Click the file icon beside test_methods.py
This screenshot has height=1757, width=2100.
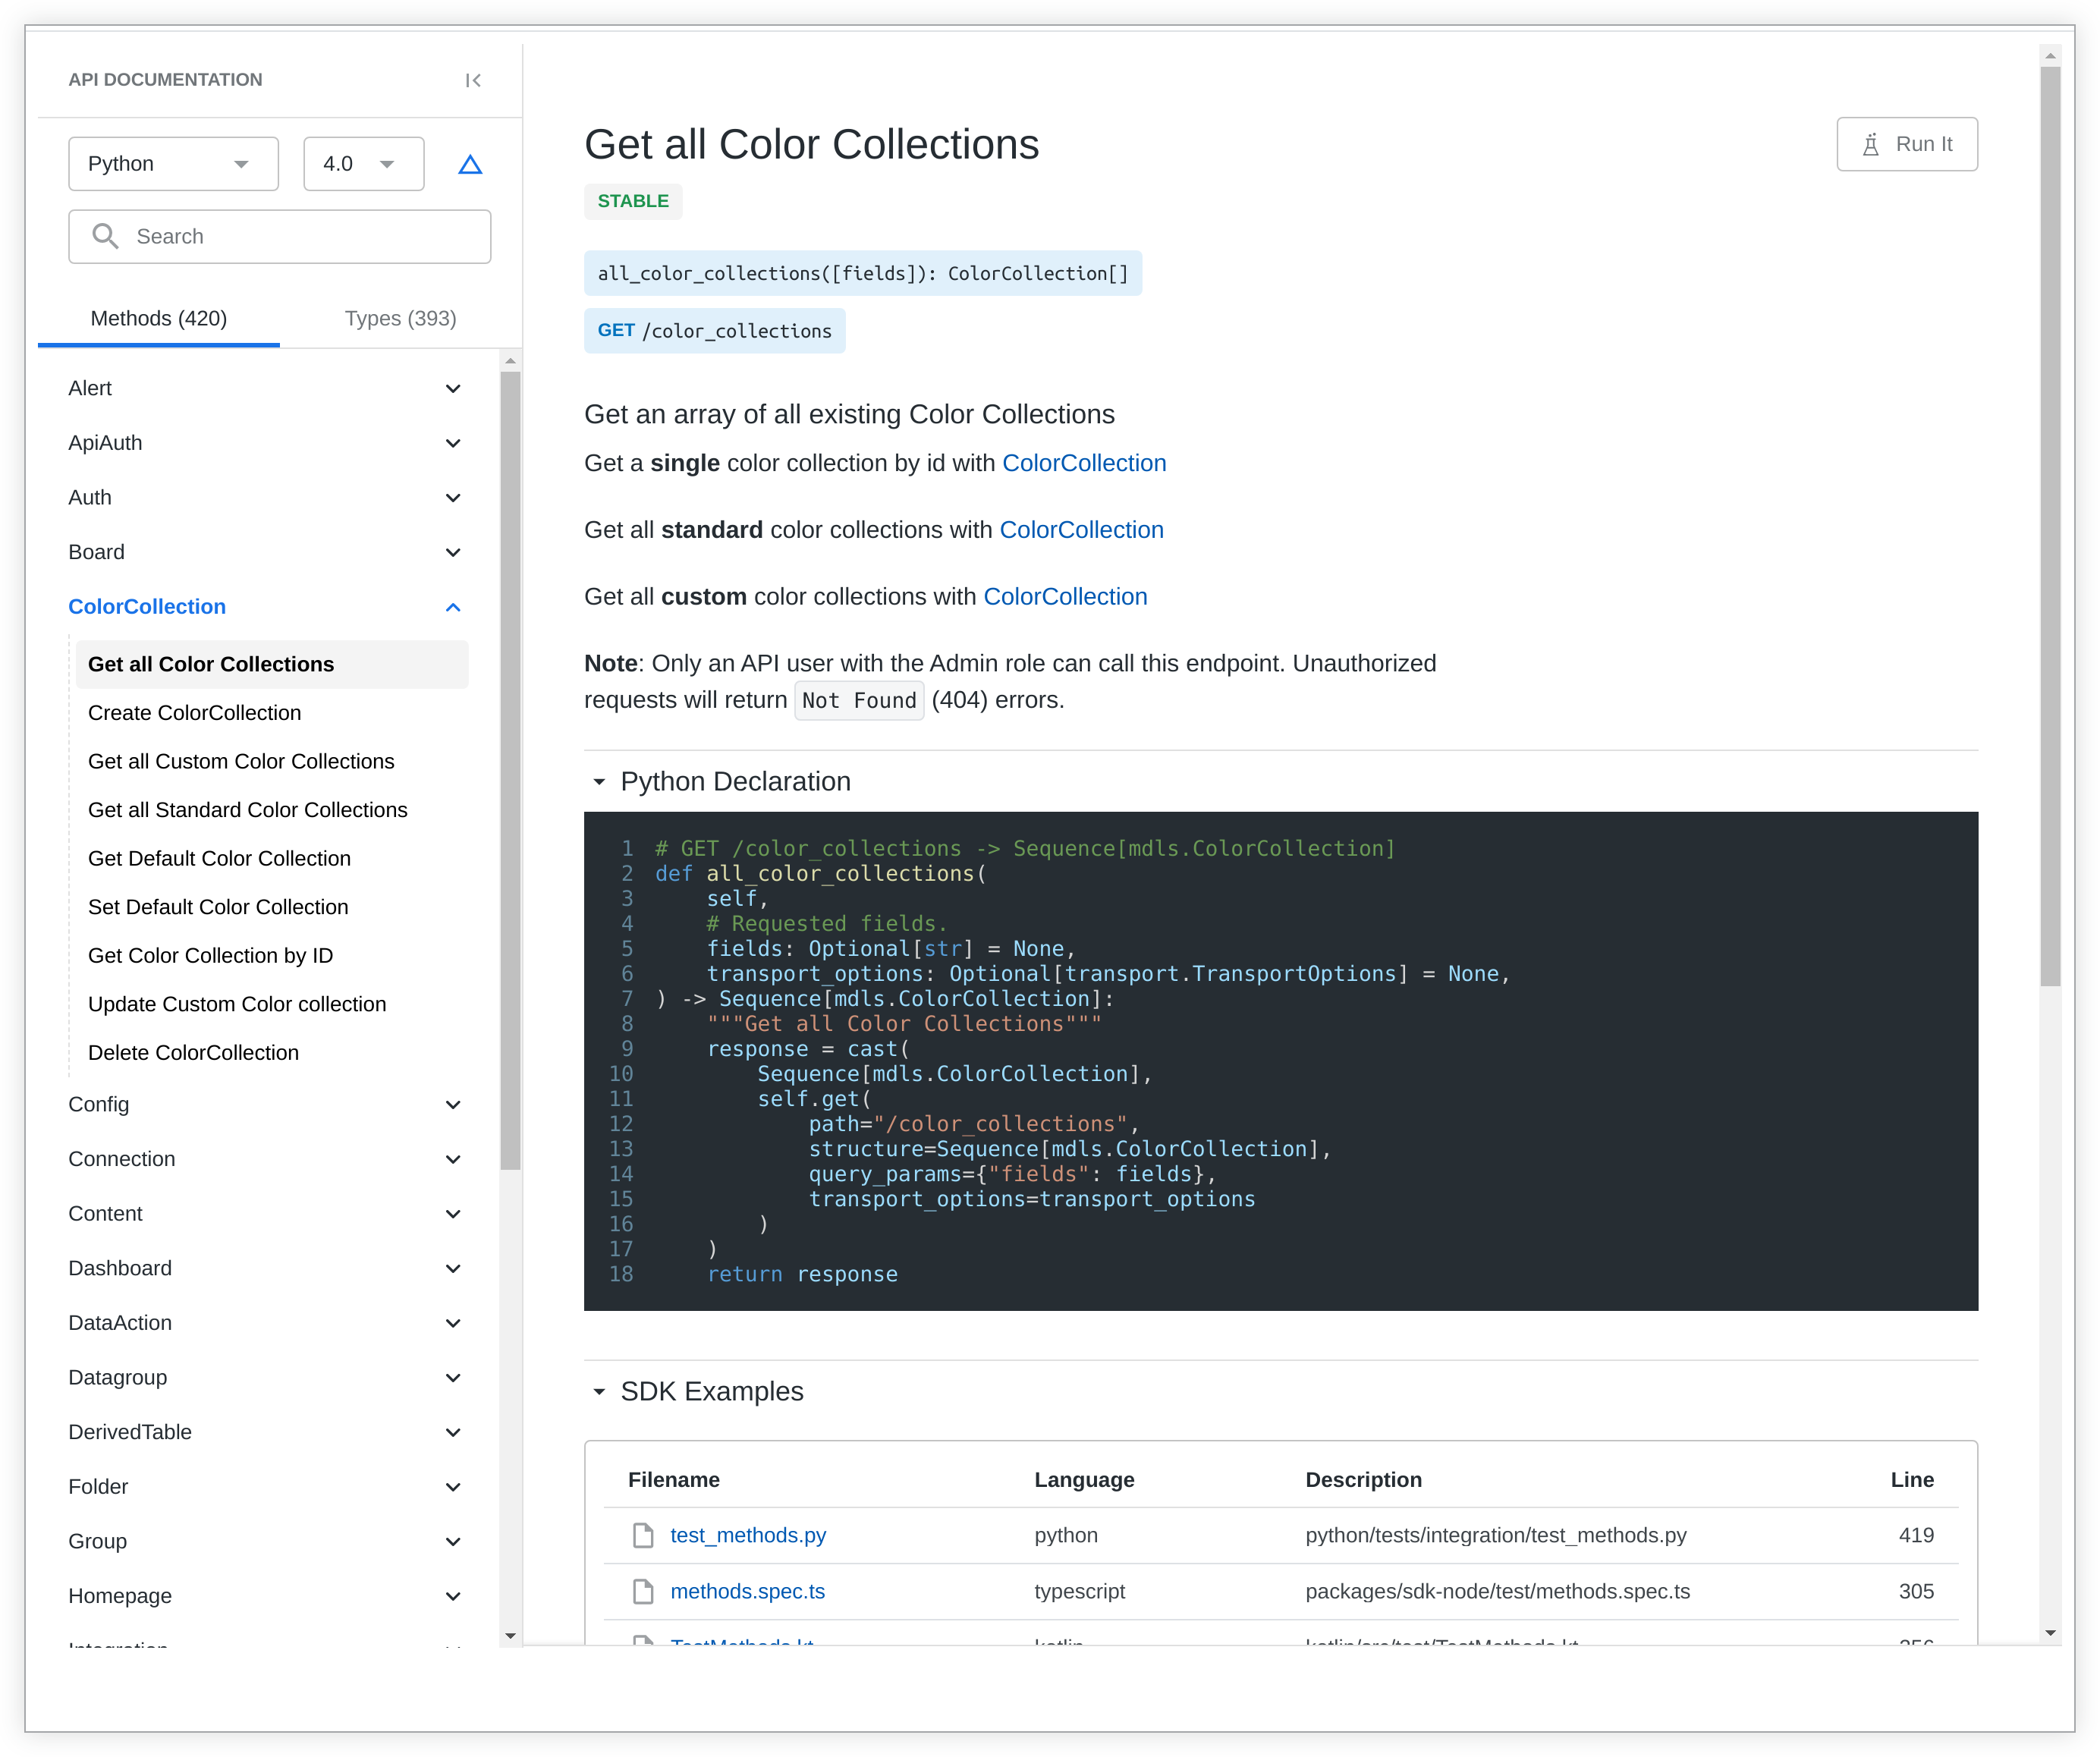[x=643, y=1535]
